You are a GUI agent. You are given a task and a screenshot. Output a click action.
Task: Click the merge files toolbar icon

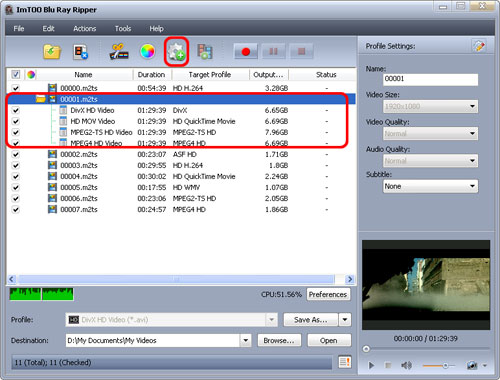205,52
